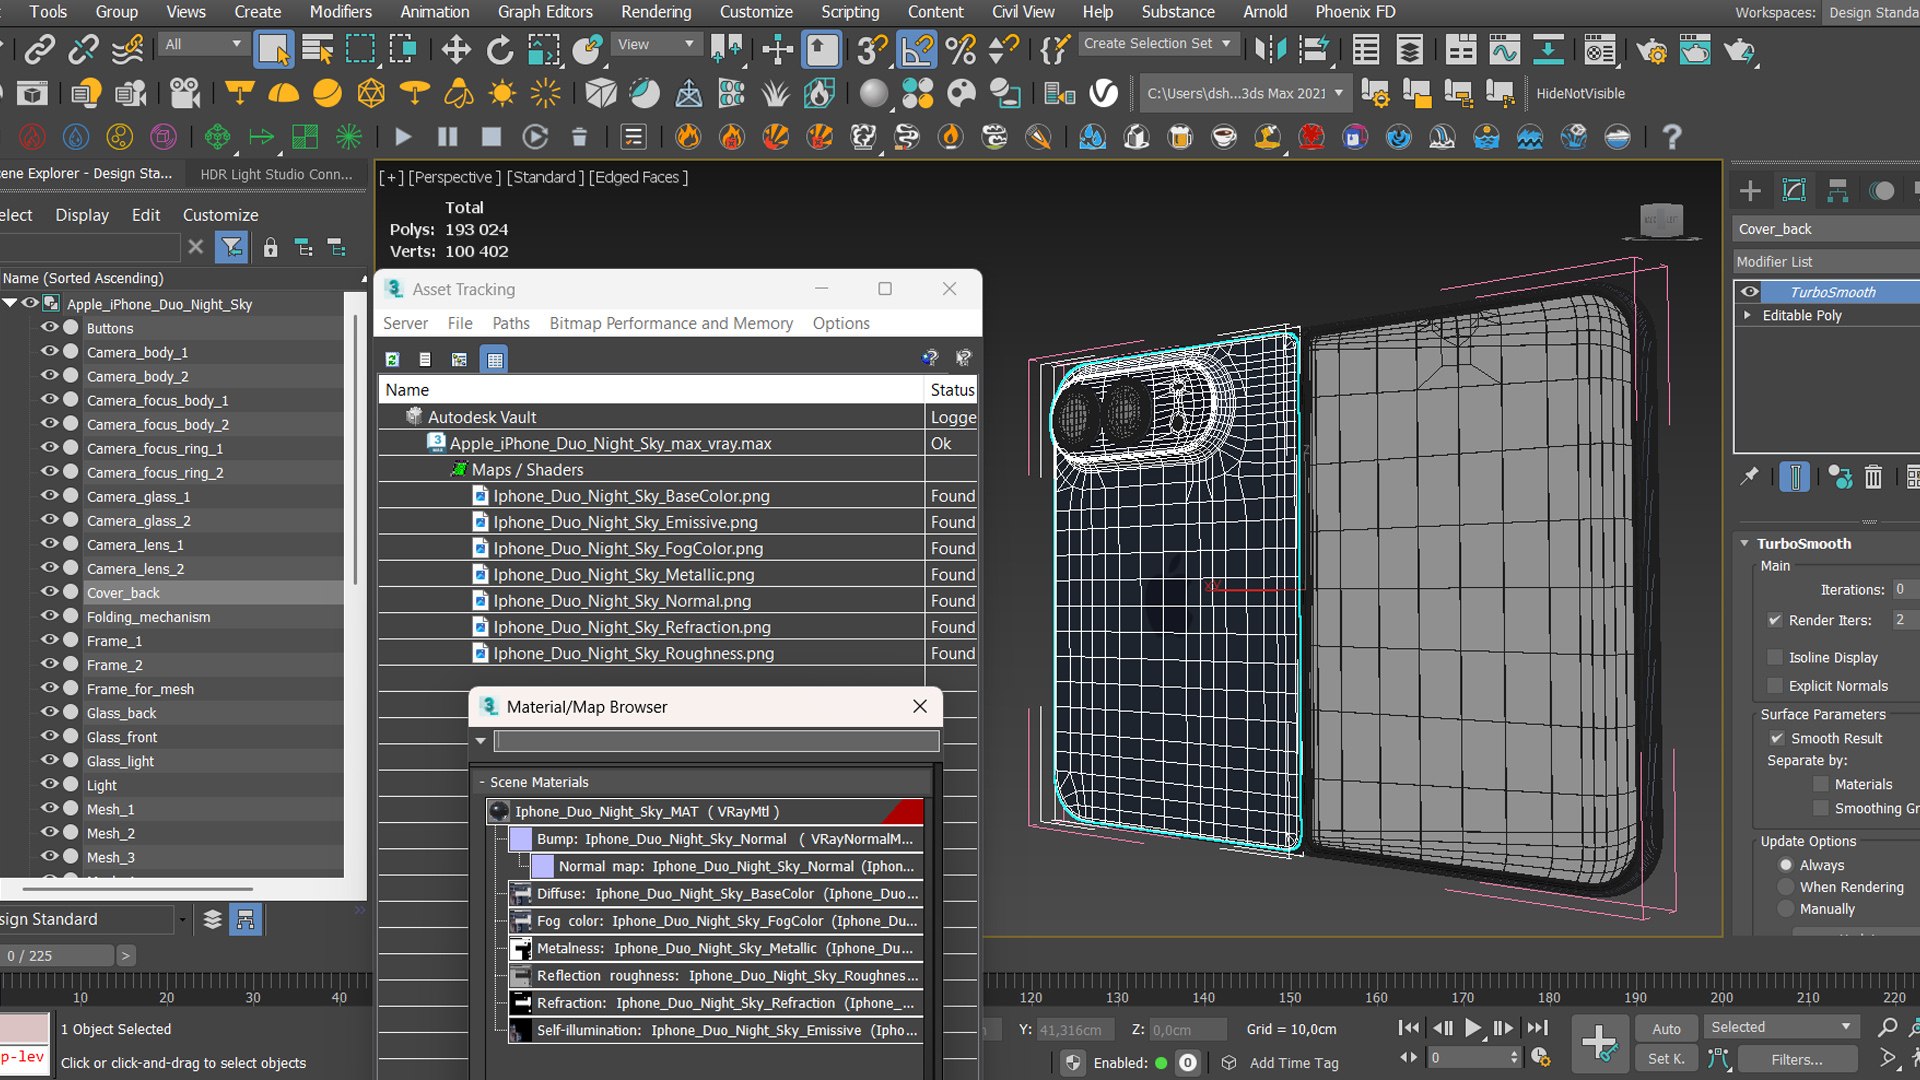Open the Render Setup teapot icon
Image resolution: width=1920 pixels, height=1080 pixels.
click(x=1651, y=49)
